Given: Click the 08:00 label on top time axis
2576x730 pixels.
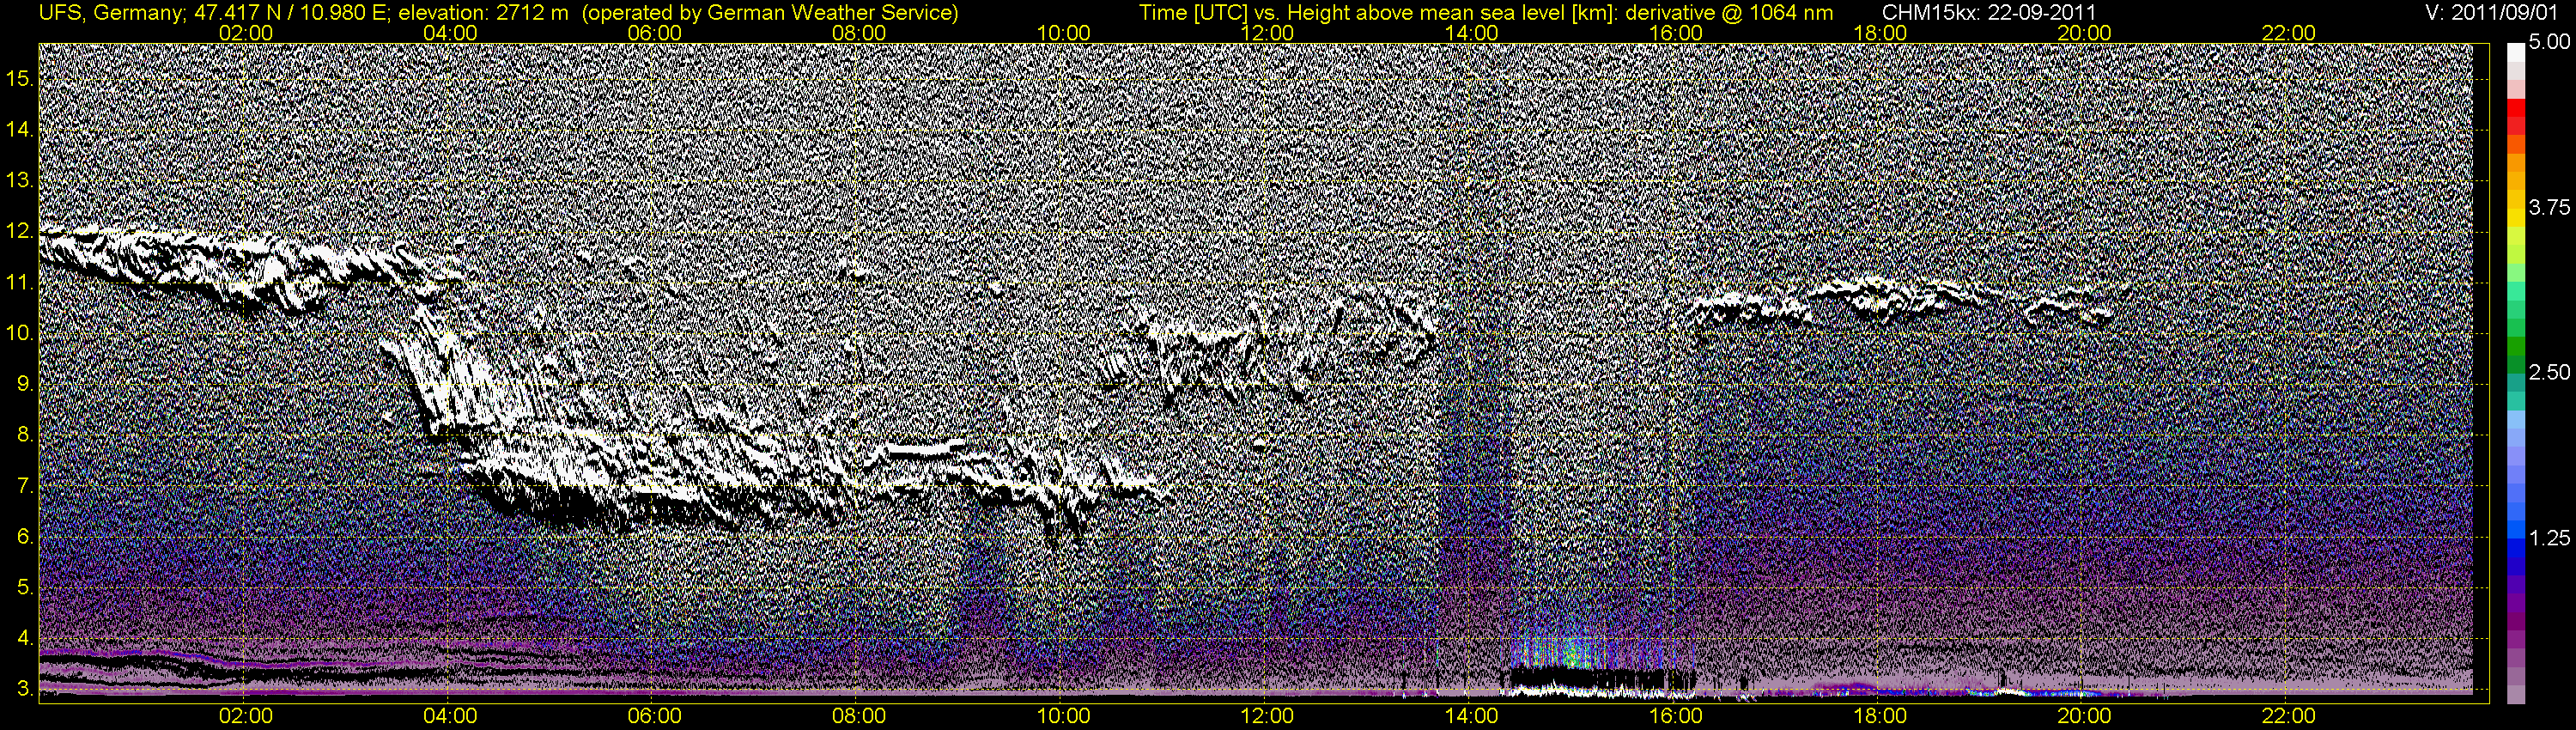Looking at the screenshot, I should (x=859, y=33).
